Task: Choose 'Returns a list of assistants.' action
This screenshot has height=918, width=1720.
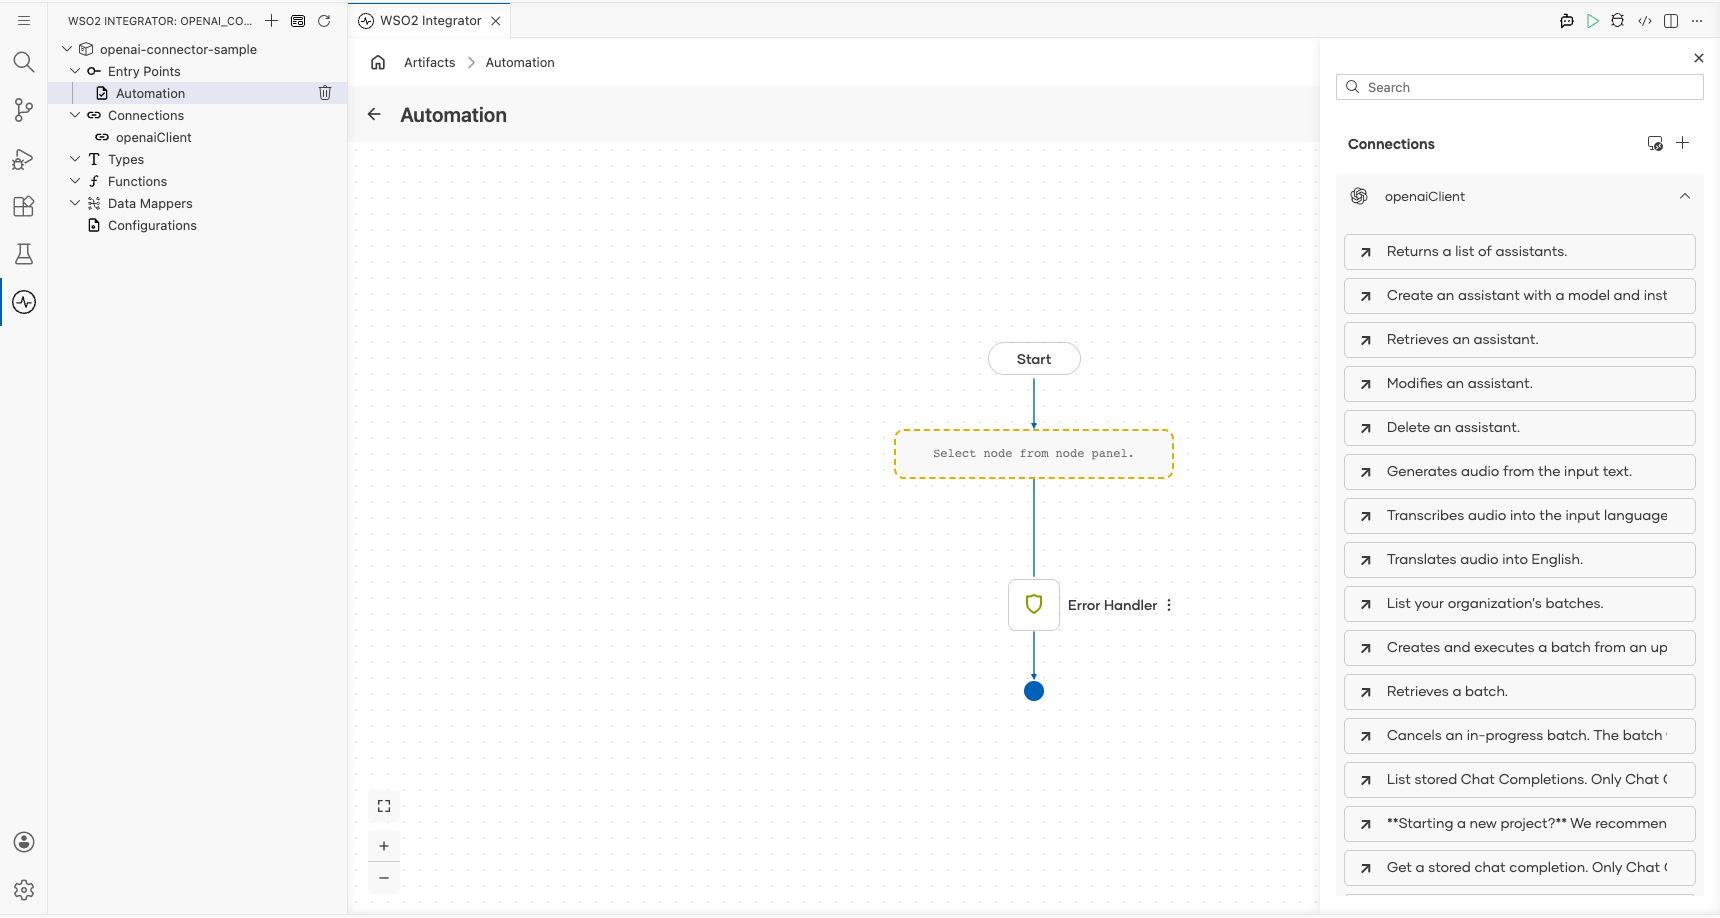Action: tap(1520, 252)
